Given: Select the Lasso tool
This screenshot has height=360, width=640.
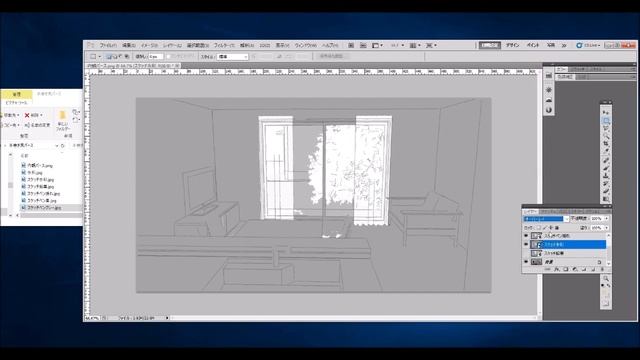Looking at the screenshot, I should pyautogui.click(x=606, y=128).
